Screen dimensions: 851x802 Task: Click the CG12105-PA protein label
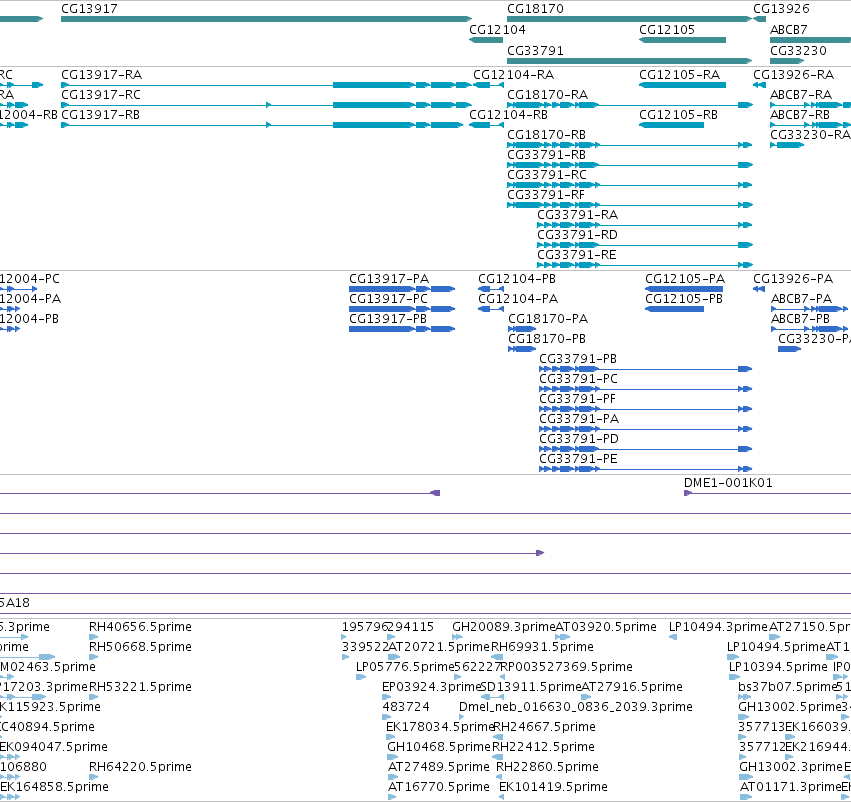pos(685,279)
